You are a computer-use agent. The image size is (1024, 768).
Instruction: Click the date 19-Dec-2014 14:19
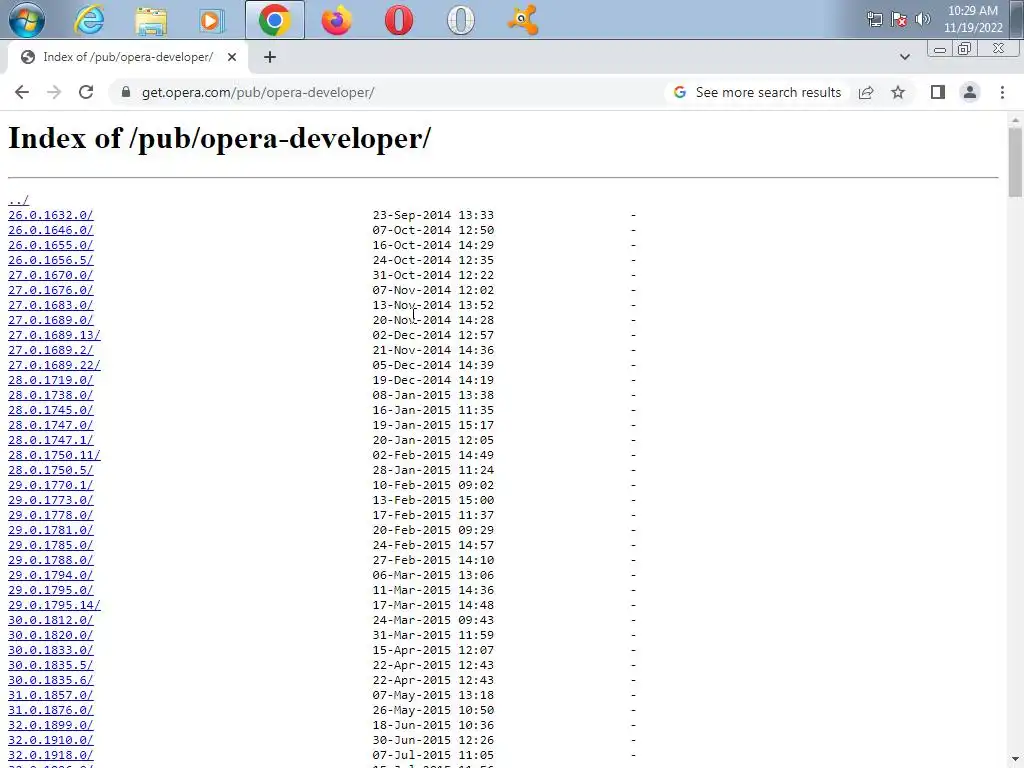(433, 380)
